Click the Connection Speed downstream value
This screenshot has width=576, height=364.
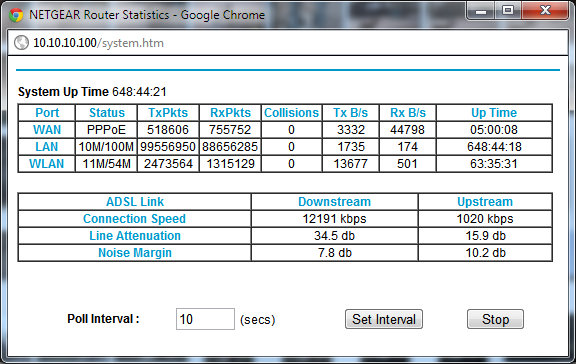(334, 219)
